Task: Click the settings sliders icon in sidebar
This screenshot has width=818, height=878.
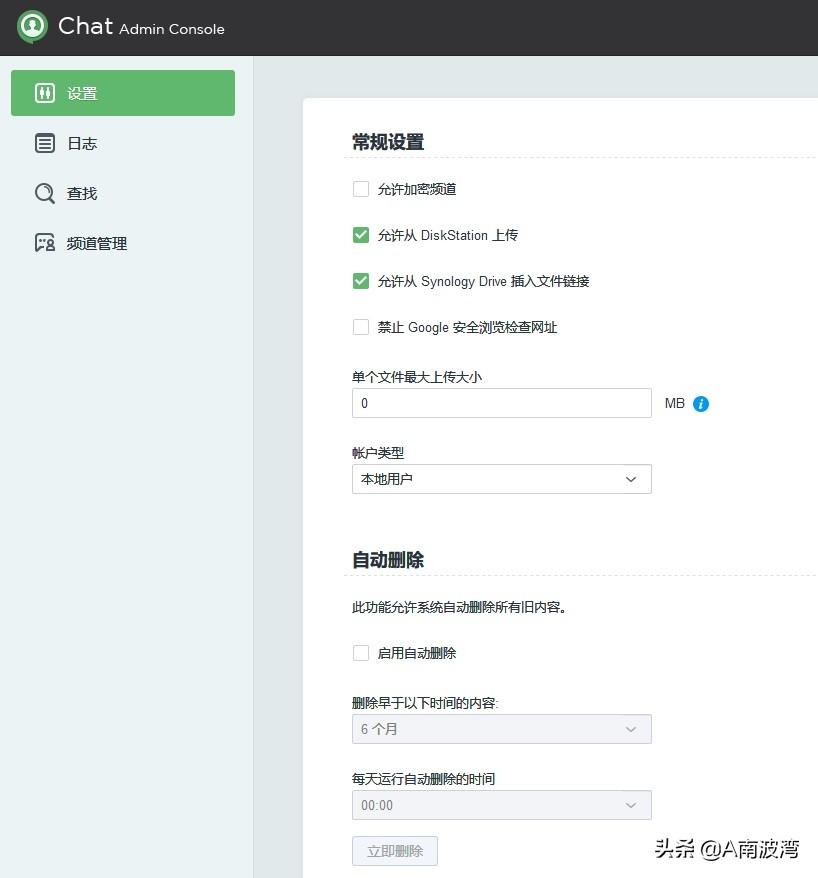Action: pos(45,93)
